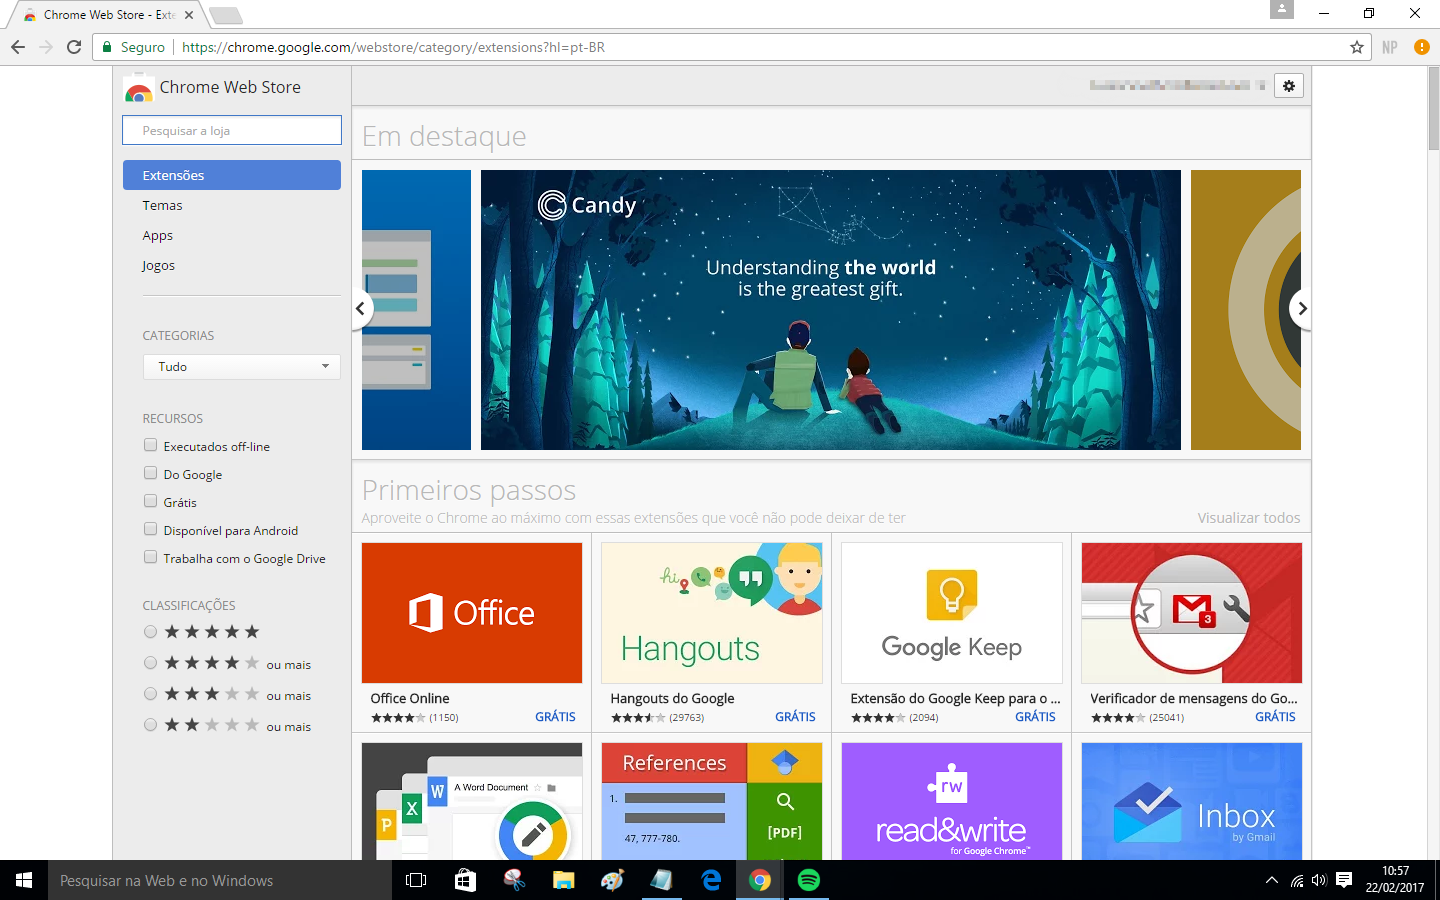Open the Office extension thumbnail
Image resolution: width=1440 pixels, height=900 pixels.
472,613
